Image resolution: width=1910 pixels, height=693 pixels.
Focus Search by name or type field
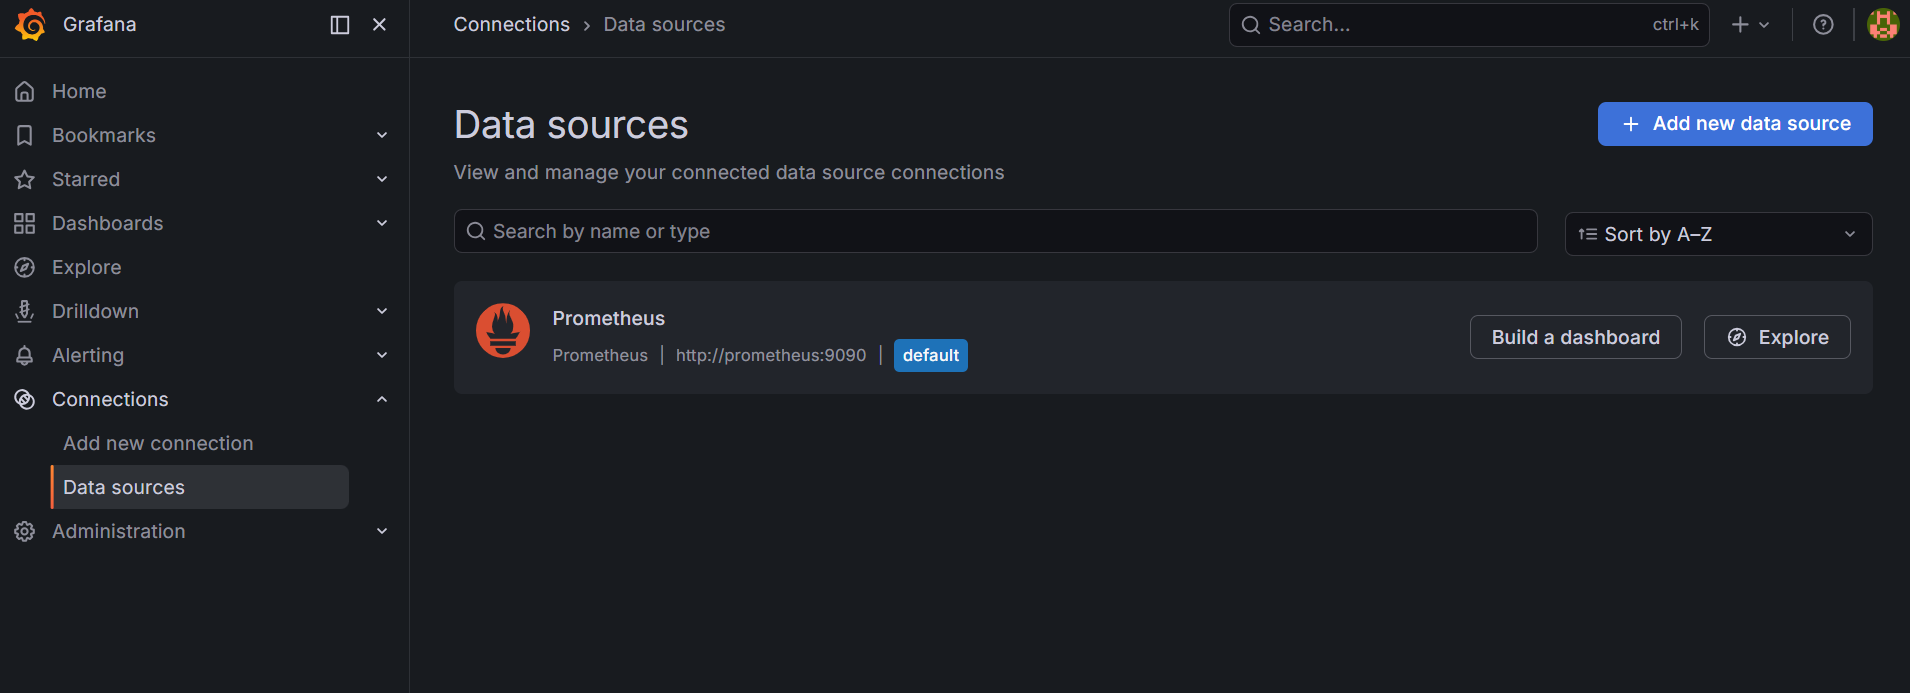995,231
